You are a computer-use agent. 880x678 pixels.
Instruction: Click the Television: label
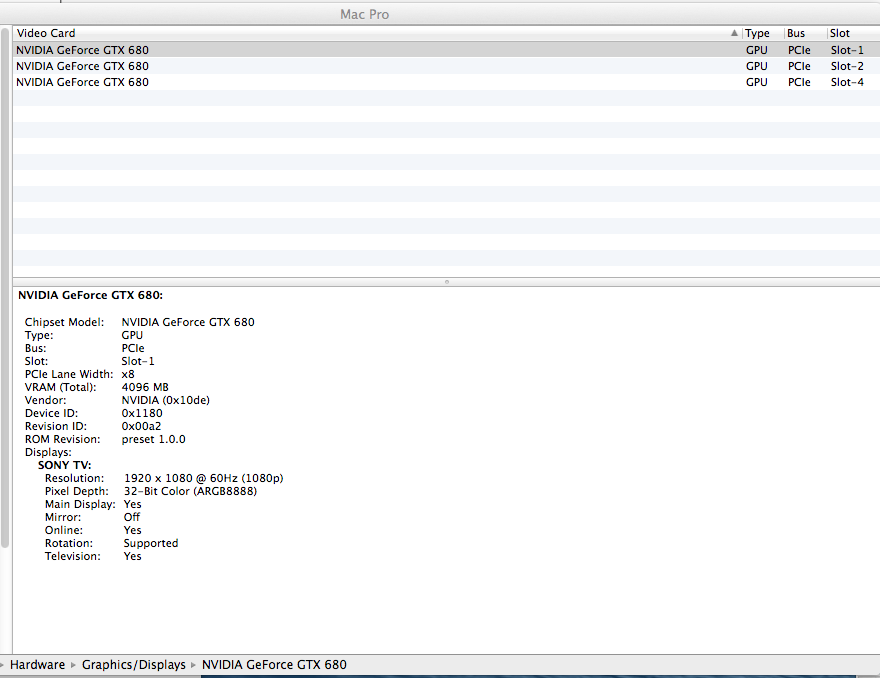pos(73,556)
